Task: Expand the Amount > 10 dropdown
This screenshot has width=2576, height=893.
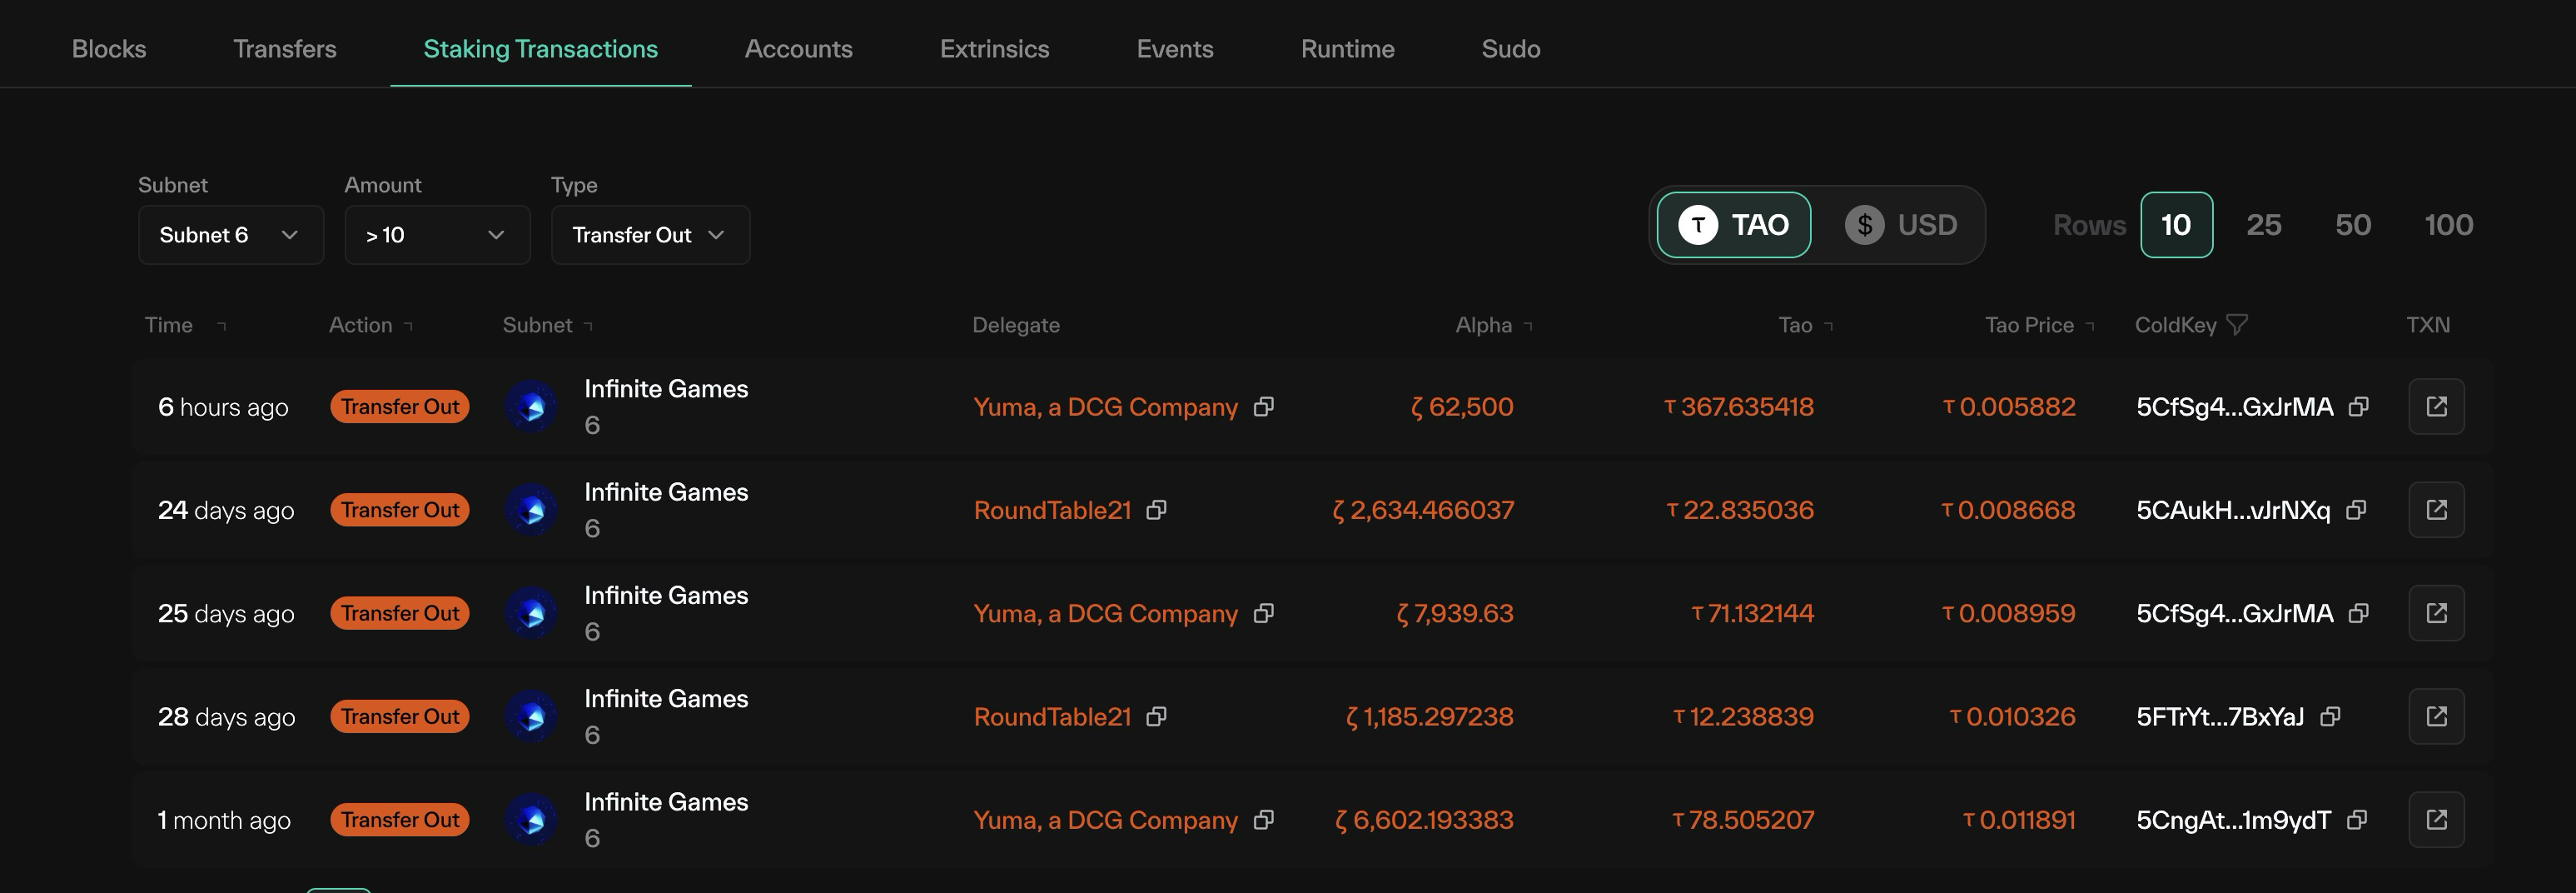Action: point(437,235)
